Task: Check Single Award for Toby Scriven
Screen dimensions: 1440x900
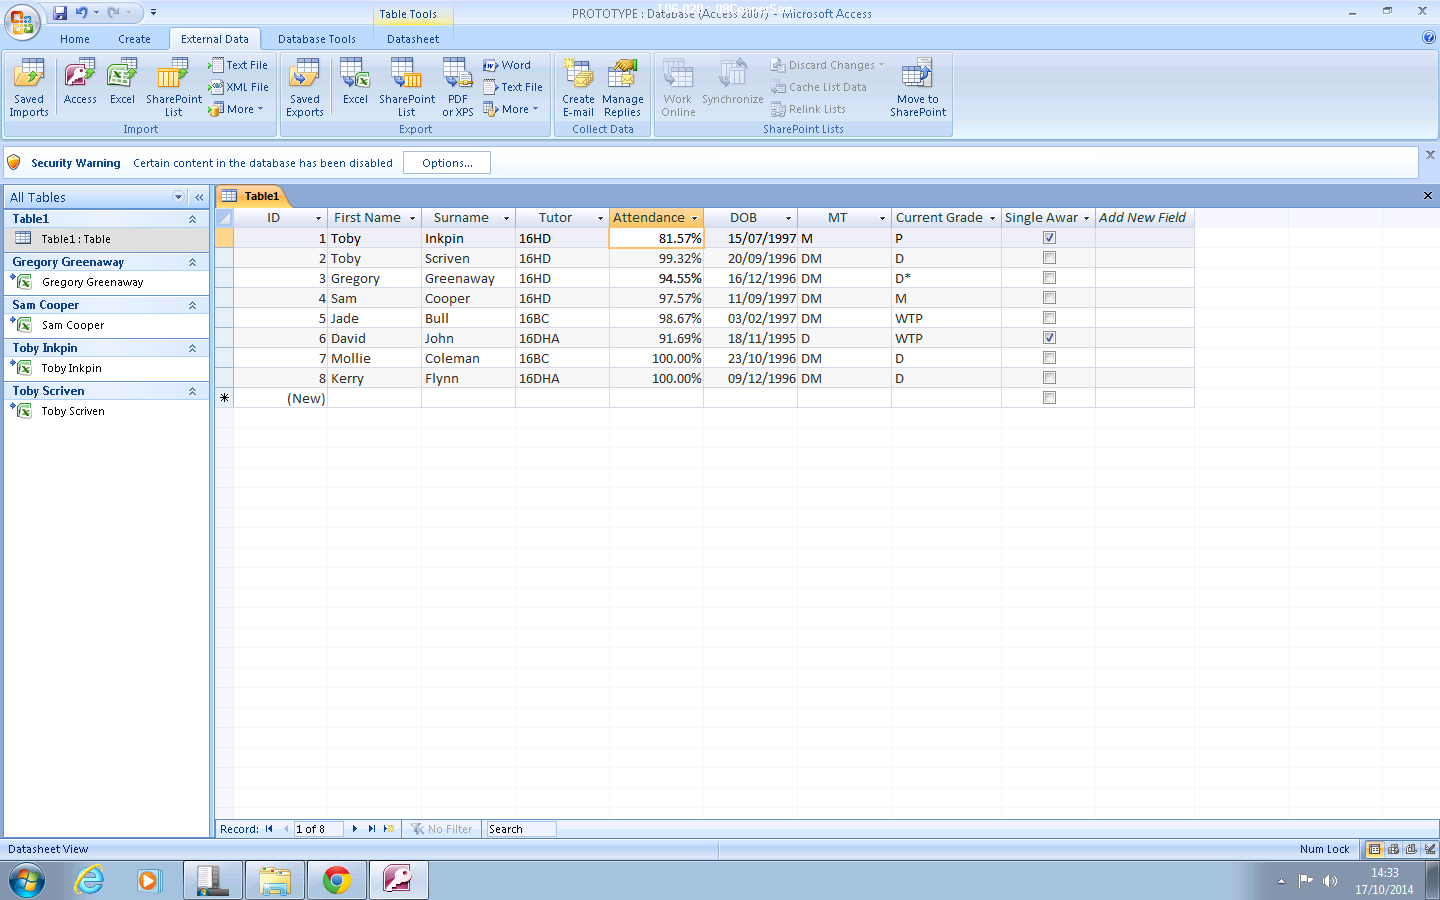Action: (x=1048, y=258)
